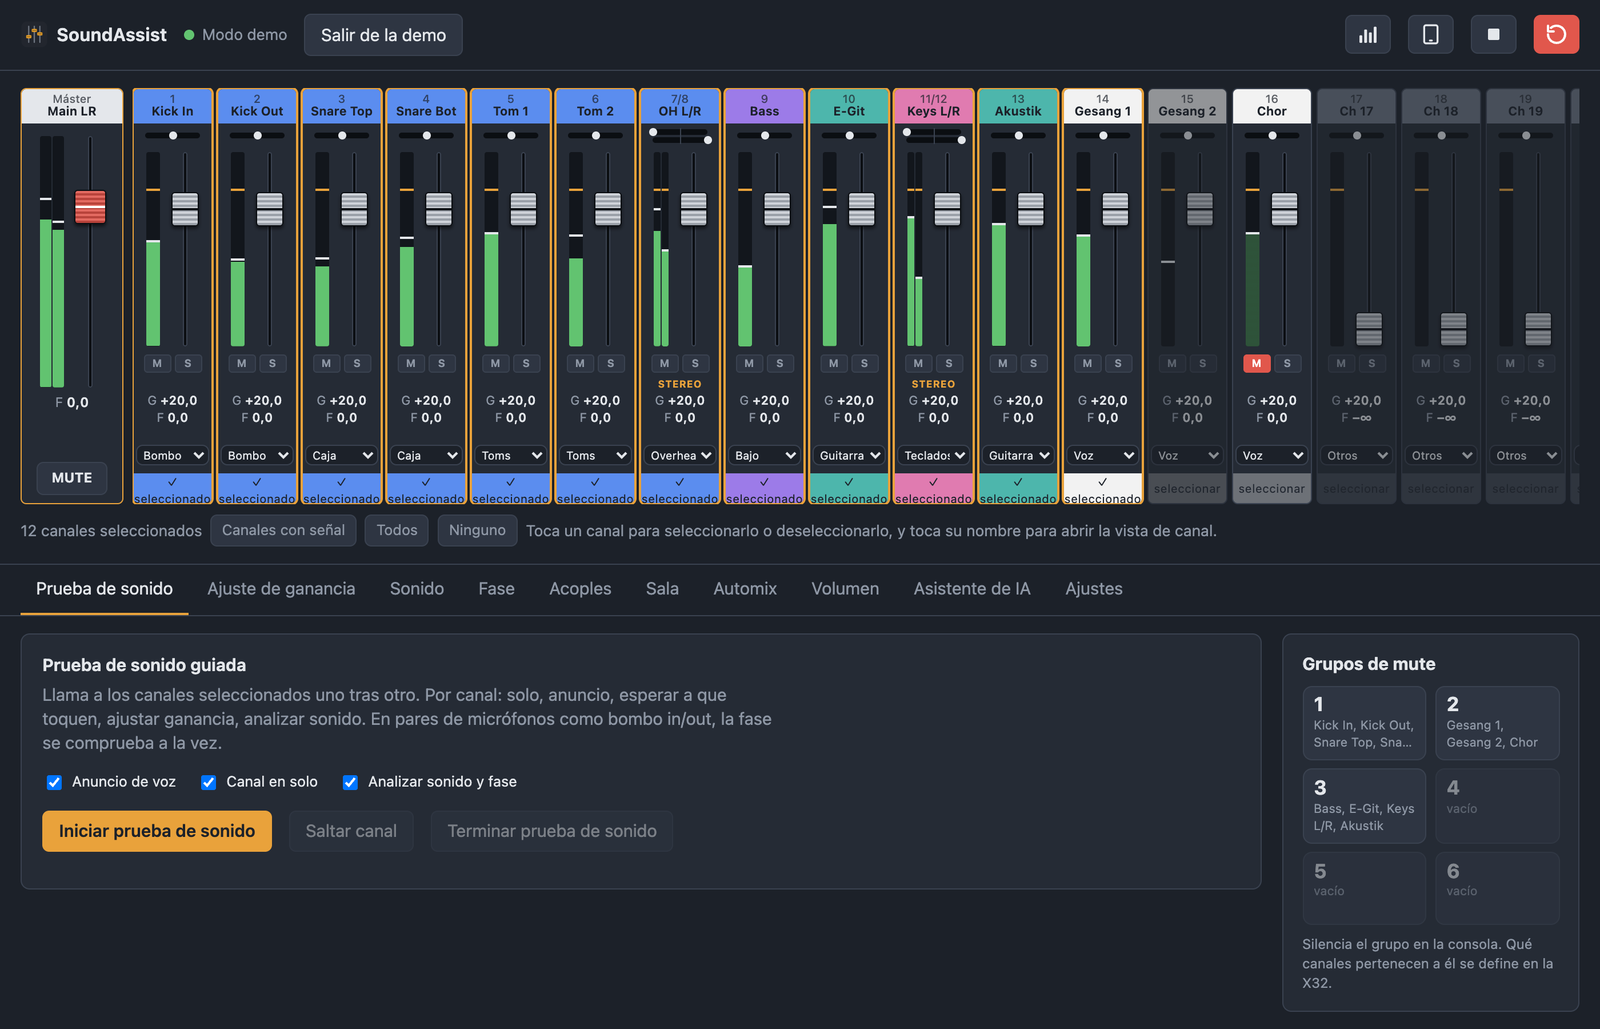Mute the Keys L/R channel

tap(918, 363)
